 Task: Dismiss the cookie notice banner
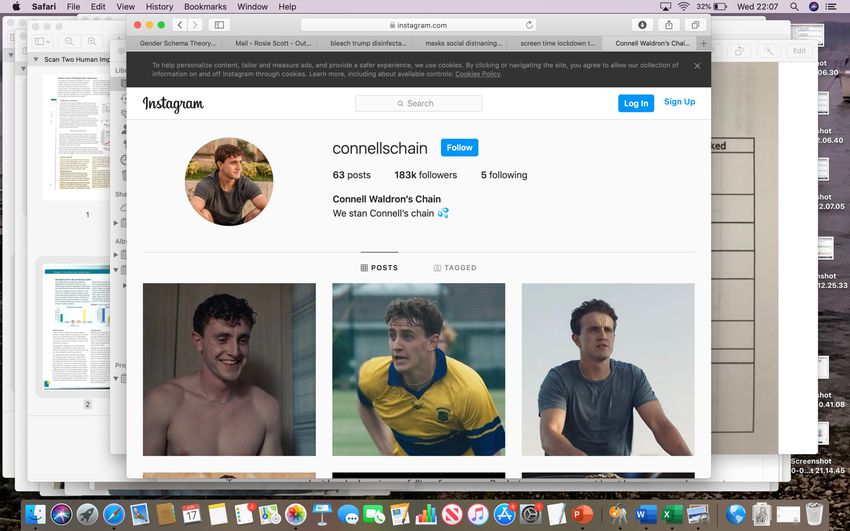click(x=697, y=66)
